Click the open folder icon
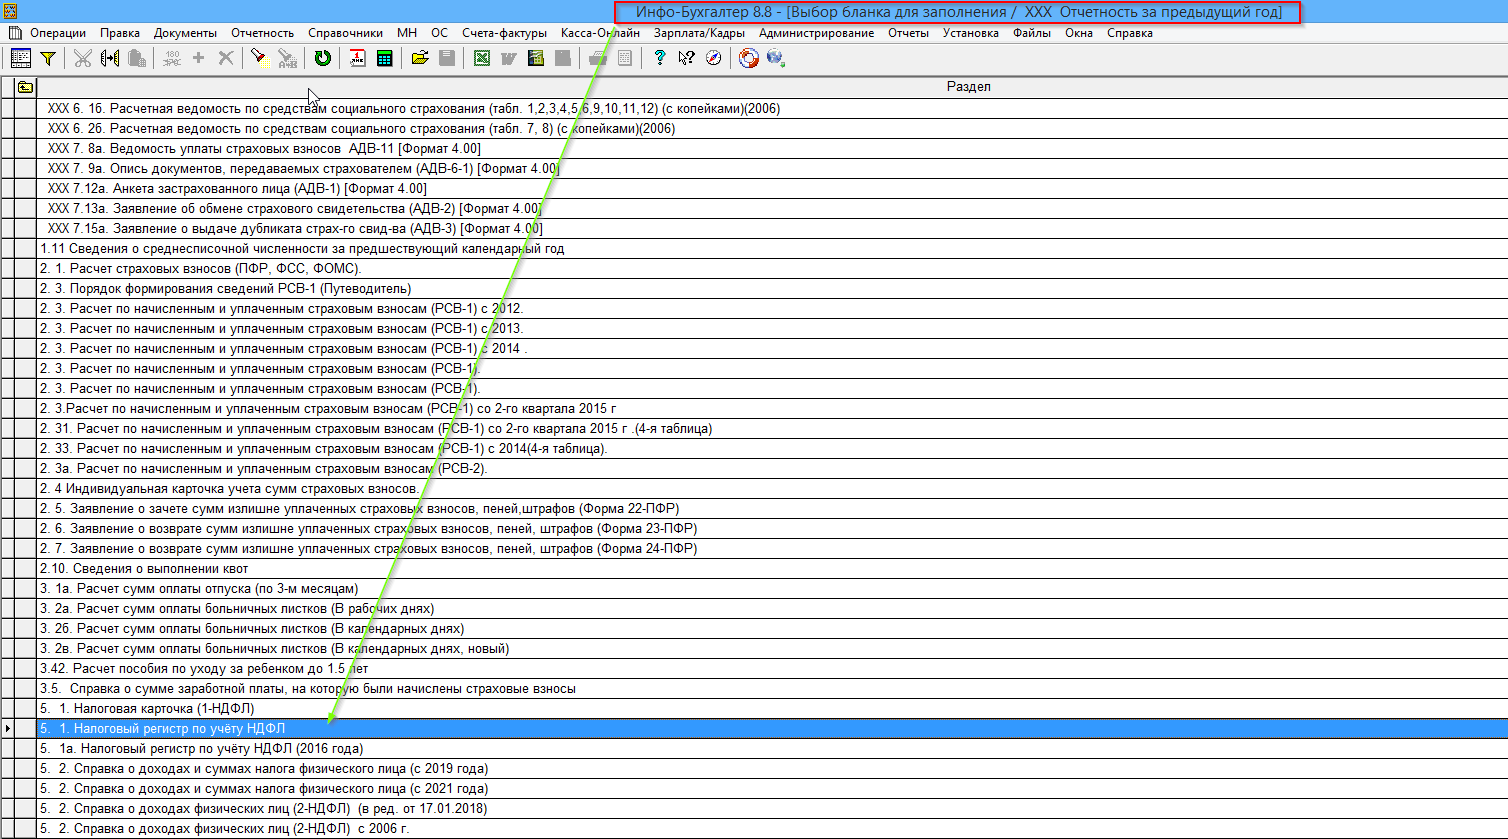Screen dimensions: 1508x839 [x=420, y=59]
